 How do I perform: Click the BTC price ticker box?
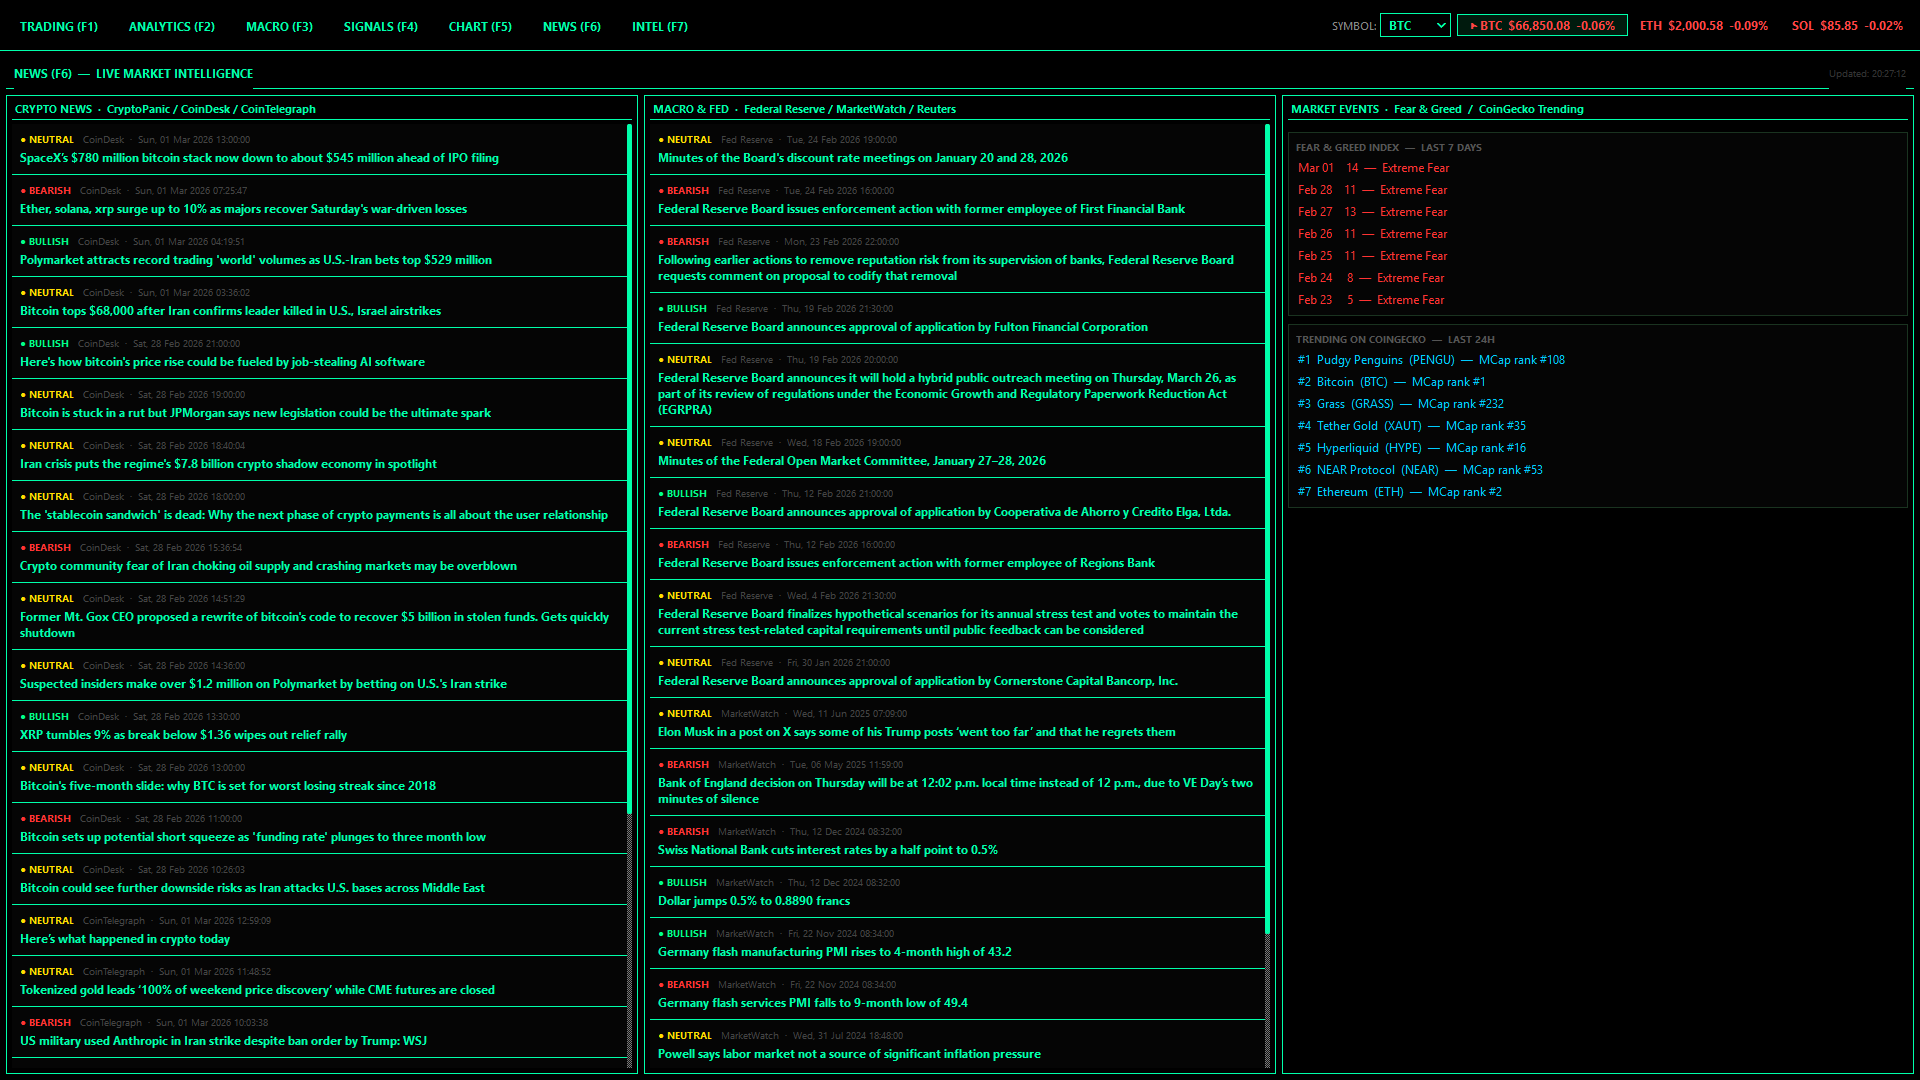(x=1541, y=26)
